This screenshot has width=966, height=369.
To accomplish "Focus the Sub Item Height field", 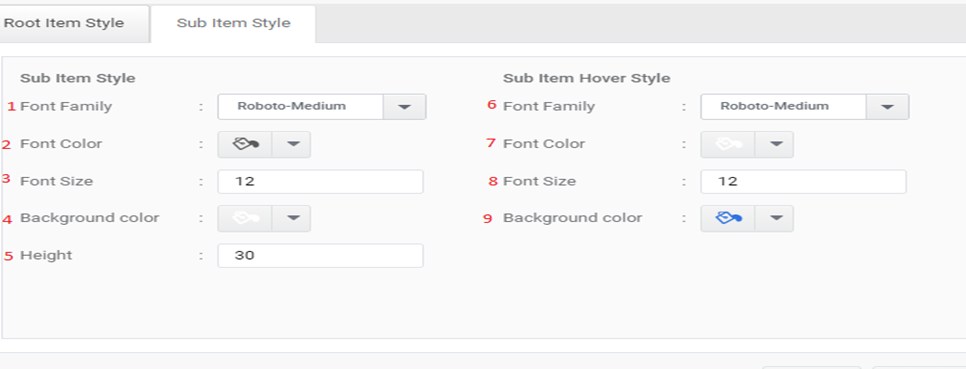I will (320, 256).
